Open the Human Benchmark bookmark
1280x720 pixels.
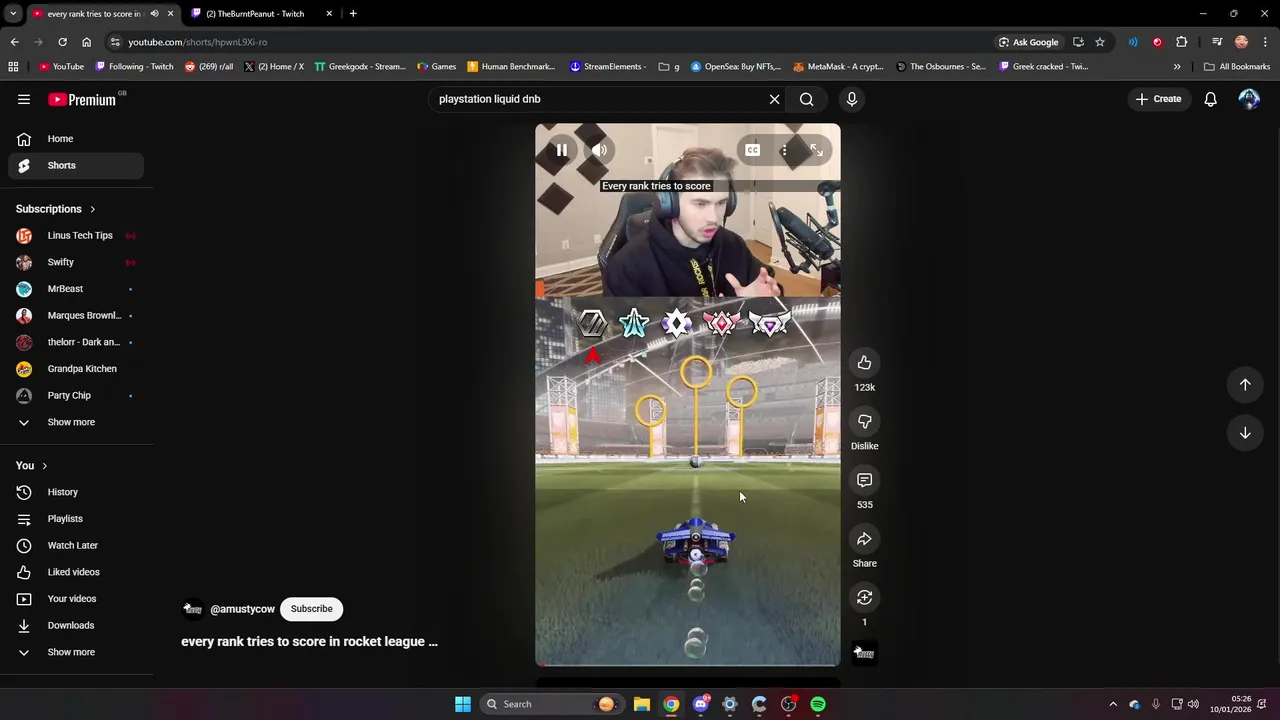pyautogui.click(x=511, y=67)
